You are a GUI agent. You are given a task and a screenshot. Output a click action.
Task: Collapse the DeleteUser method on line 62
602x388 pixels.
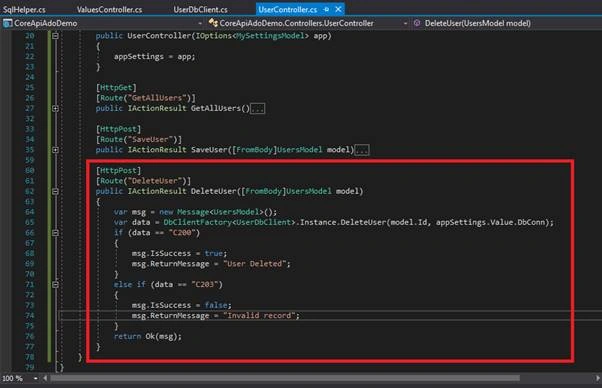(55, 191)
